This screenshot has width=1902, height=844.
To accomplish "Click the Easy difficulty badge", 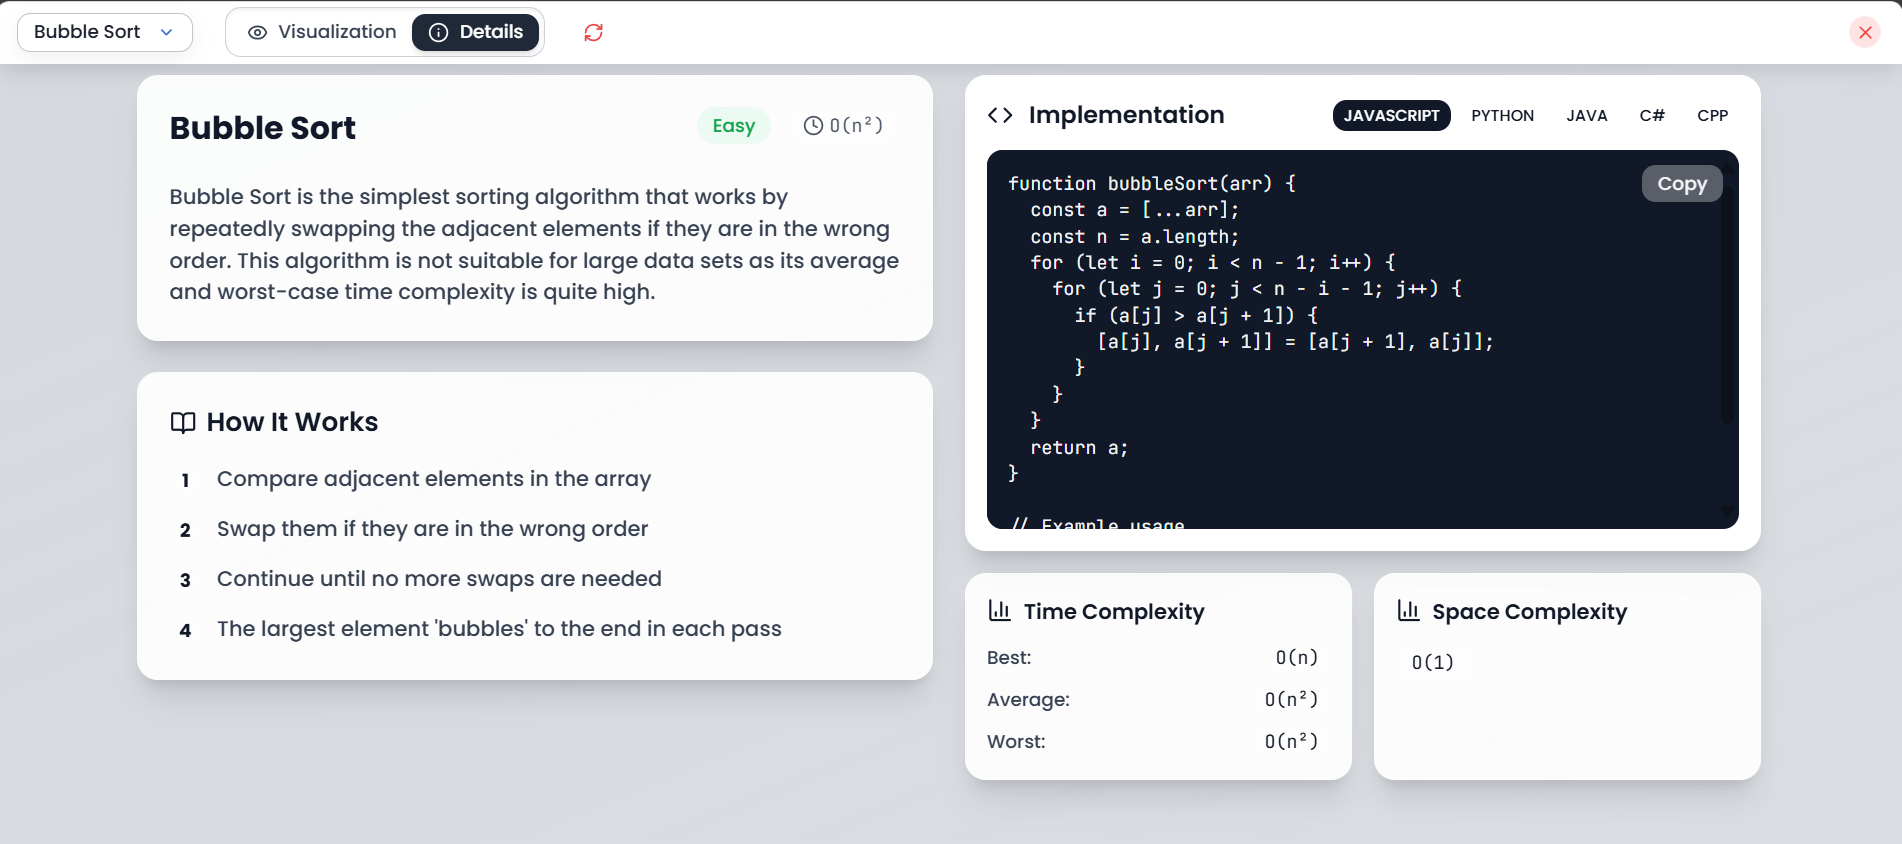I will click(734, 126).
